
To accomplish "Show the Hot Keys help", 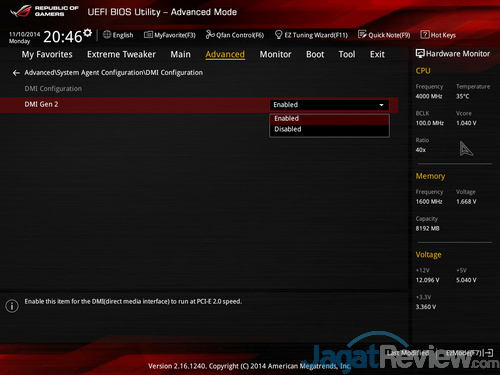I will 438,35.
